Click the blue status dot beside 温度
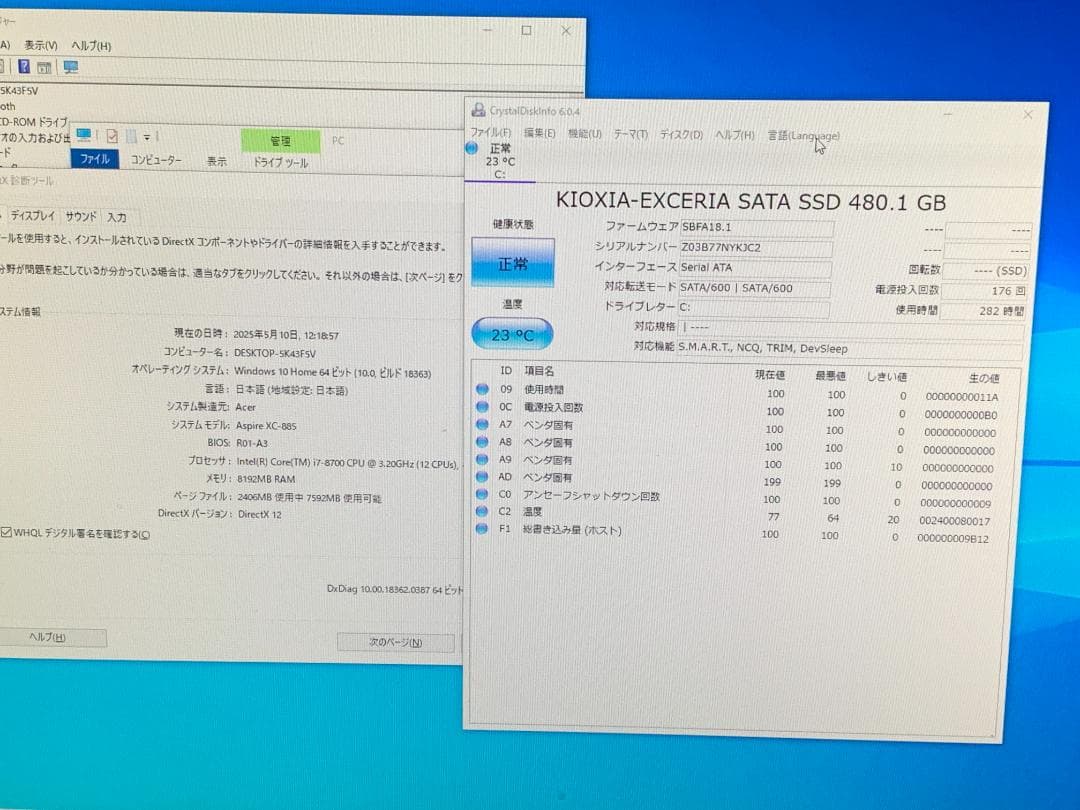This screenshot has height=810, width=1080. point(481,513)
